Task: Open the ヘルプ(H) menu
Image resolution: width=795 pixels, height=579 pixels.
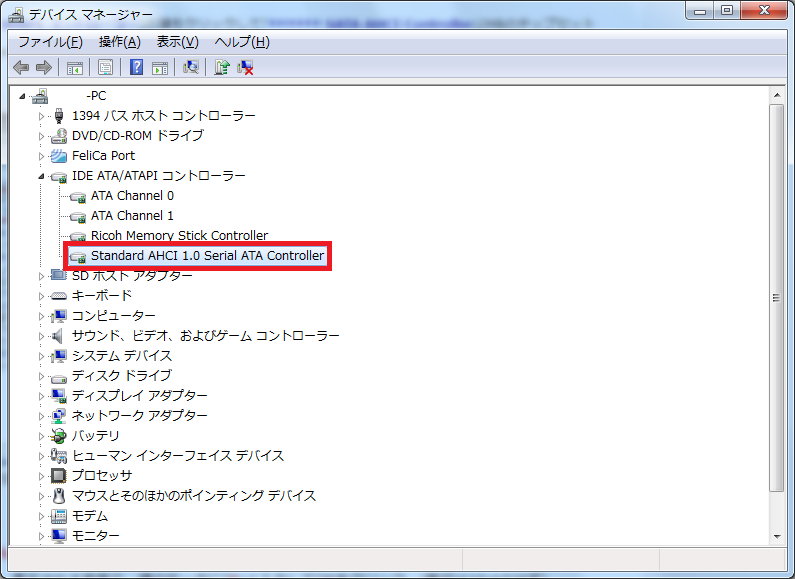Action: tap(242, 42)
